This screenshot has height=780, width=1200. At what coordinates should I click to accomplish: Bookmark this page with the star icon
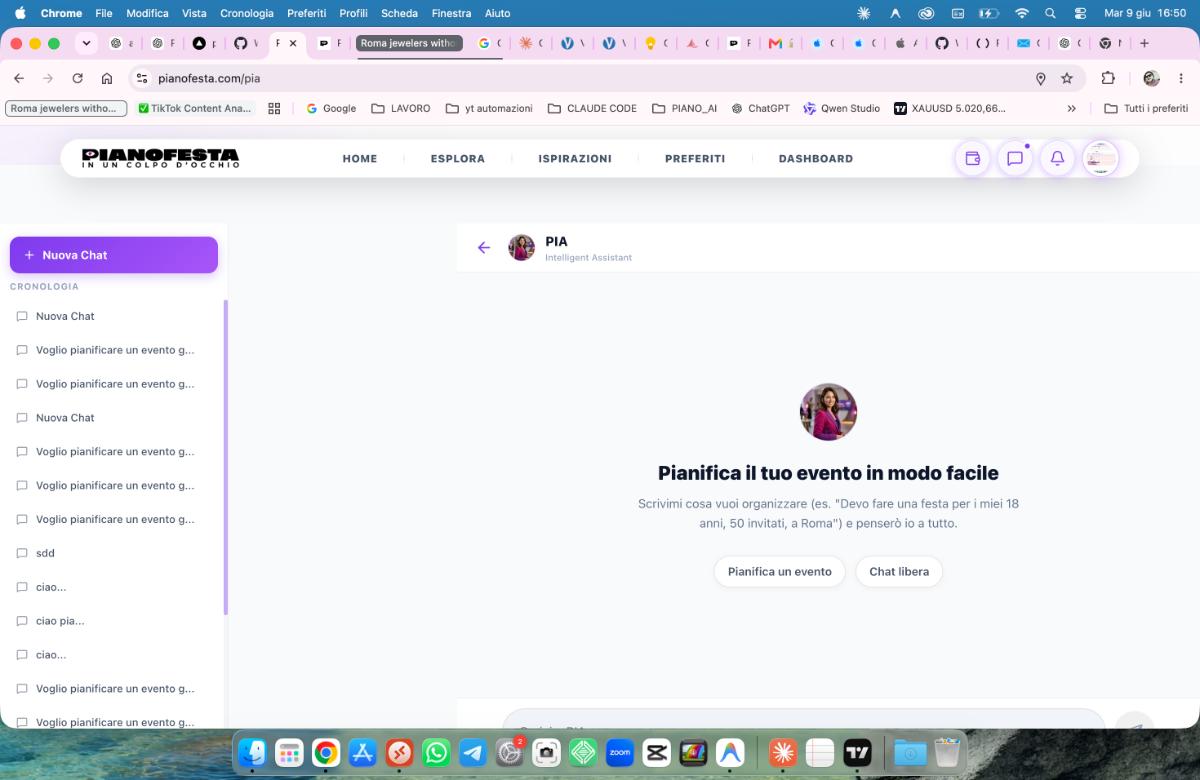[1067, 78]
